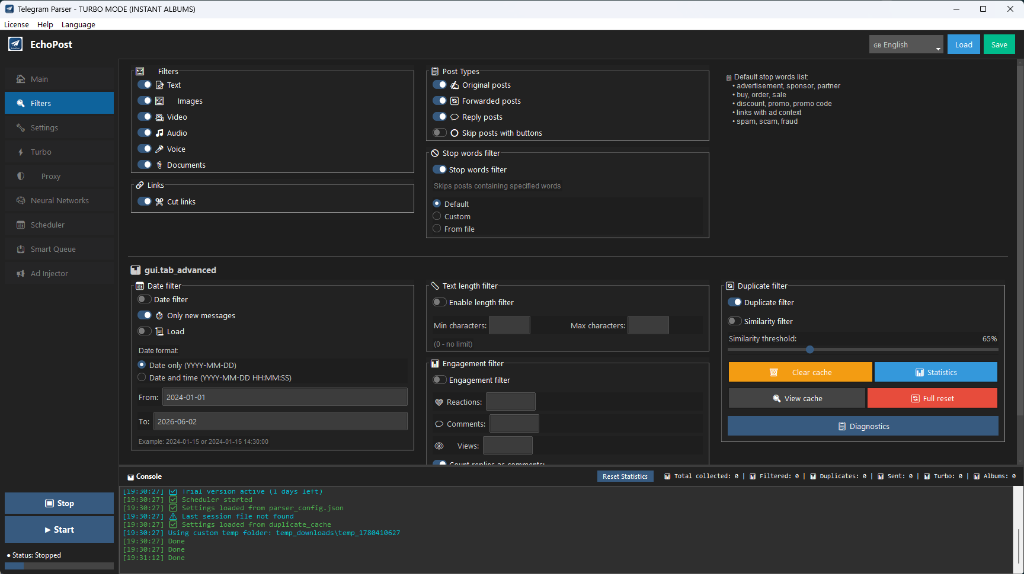1024x574 pixels.
Task: Toggle the Images filter switch
Action: click(144, 101)
